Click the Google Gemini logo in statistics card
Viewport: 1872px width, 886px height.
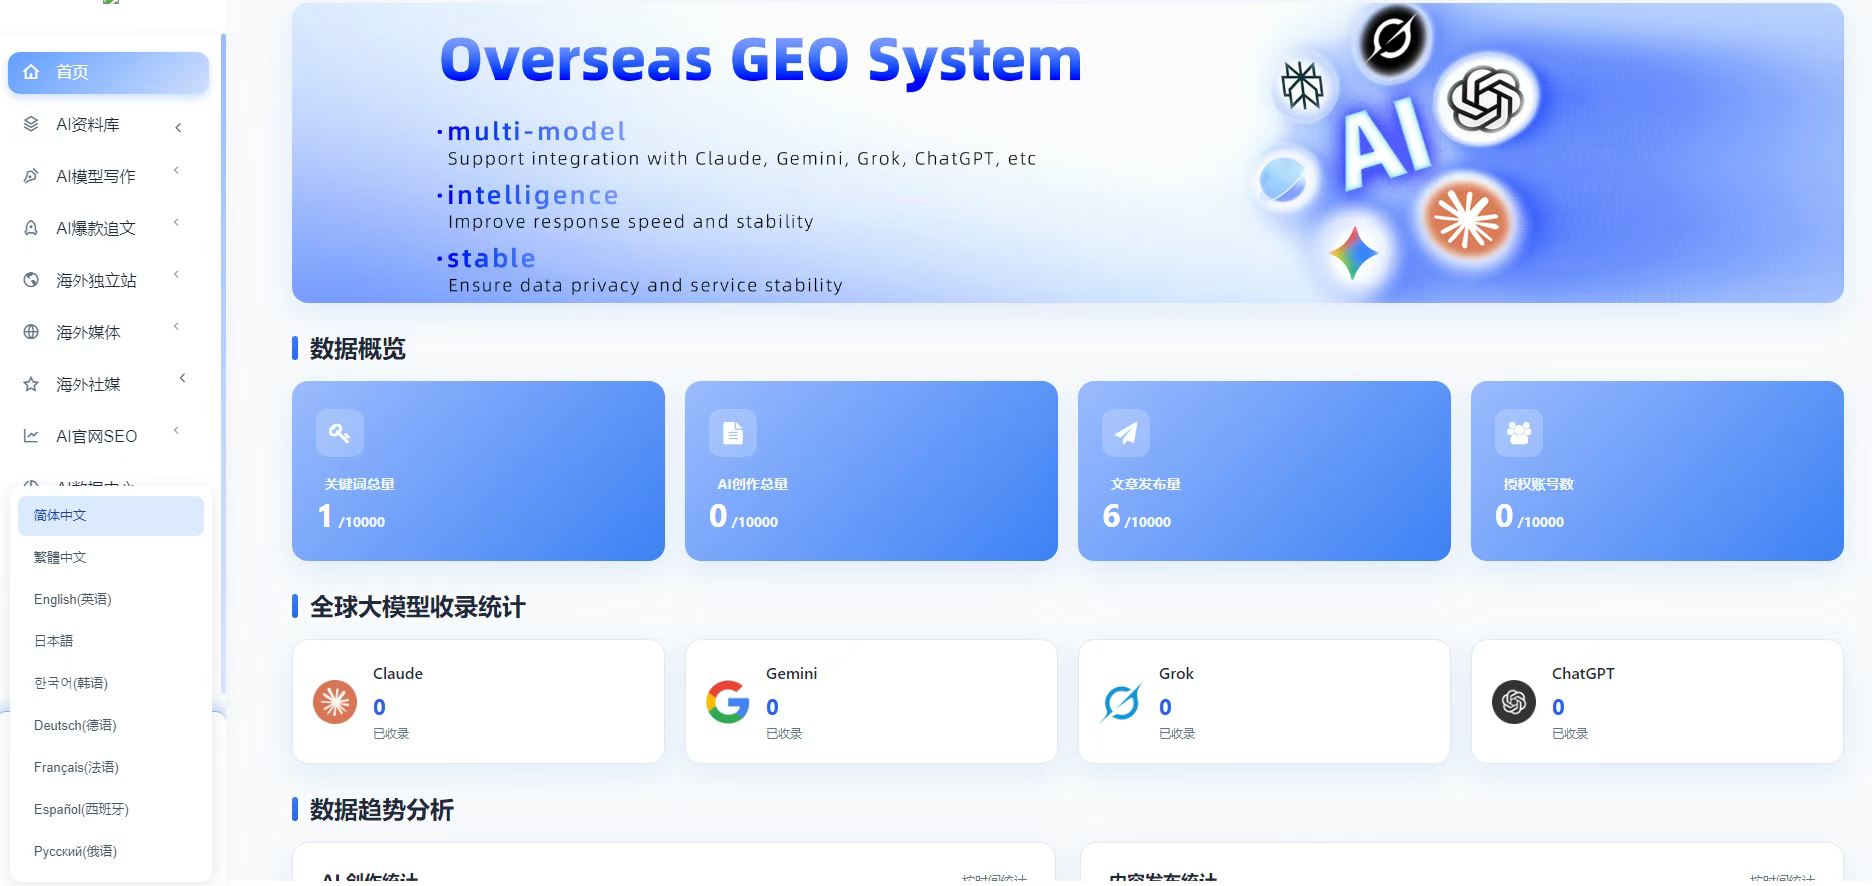click(x=728, y=702)
